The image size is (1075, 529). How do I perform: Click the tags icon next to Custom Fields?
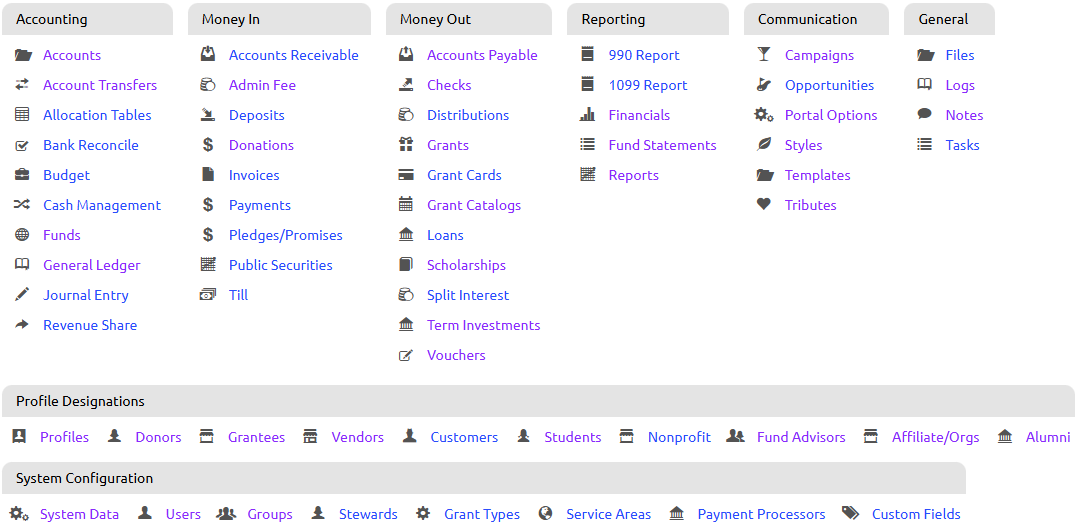[850, 513]
